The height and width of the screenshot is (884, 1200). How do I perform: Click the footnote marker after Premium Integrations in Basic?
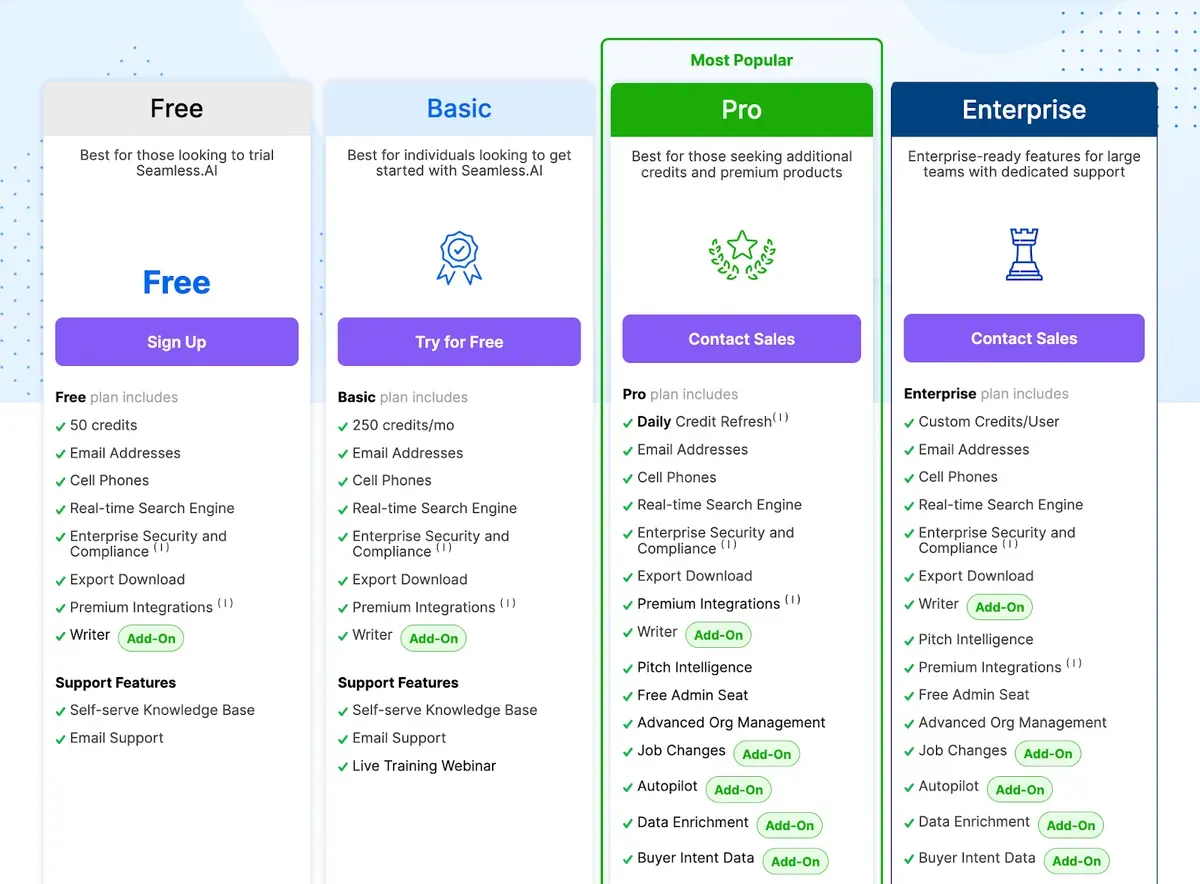[508, 604]
